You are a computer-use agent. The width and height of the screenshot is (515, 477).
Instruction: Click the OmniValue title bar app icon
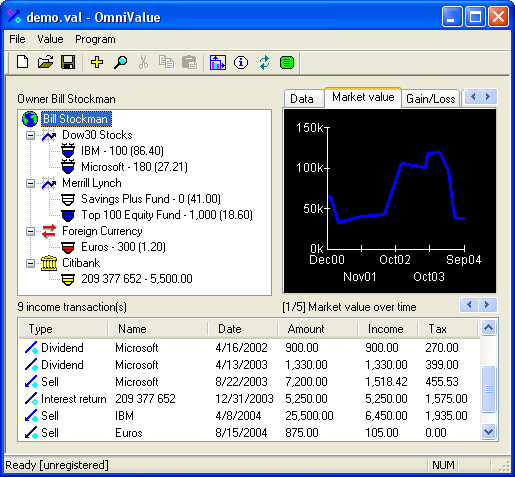click(x=14, y=16)
